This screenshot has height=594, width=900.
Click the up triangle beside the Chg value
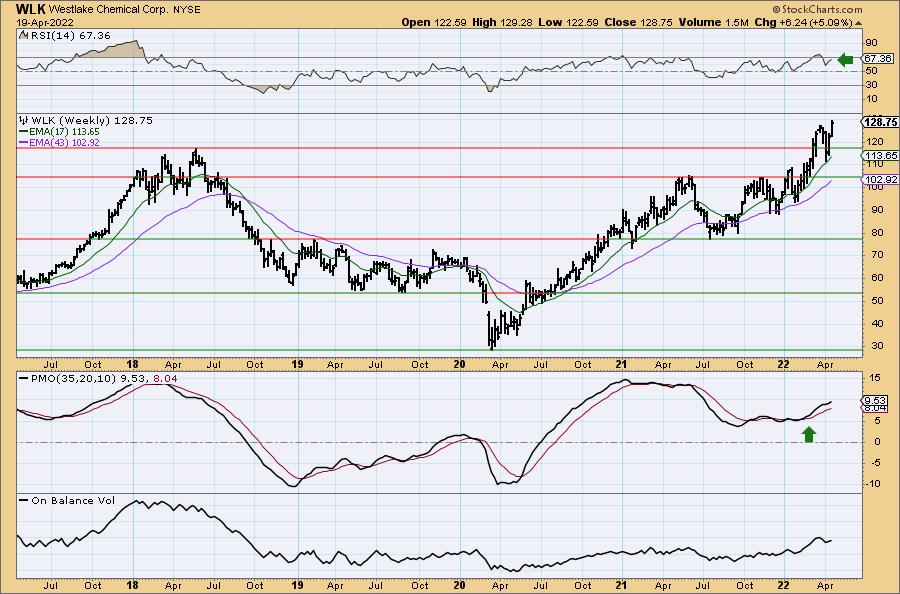(858, 23)
